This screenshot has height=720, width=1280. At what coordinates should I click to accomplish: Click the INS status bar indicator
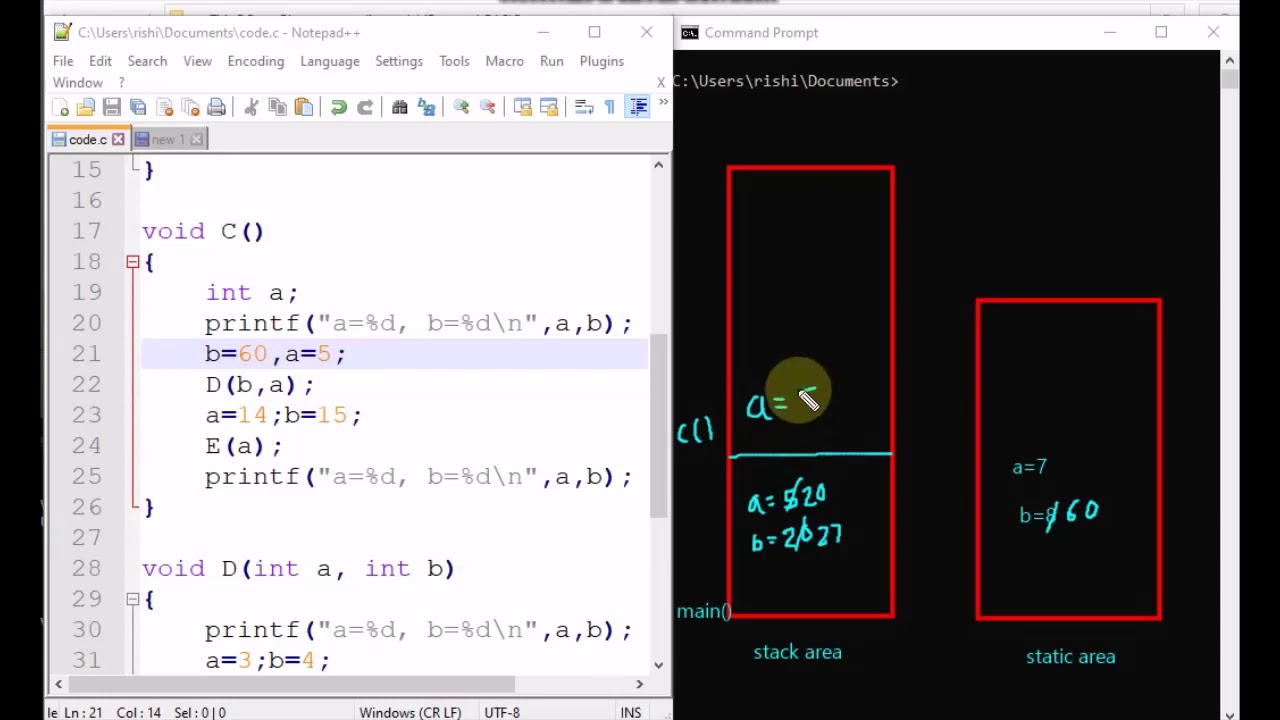coord(630,712)
